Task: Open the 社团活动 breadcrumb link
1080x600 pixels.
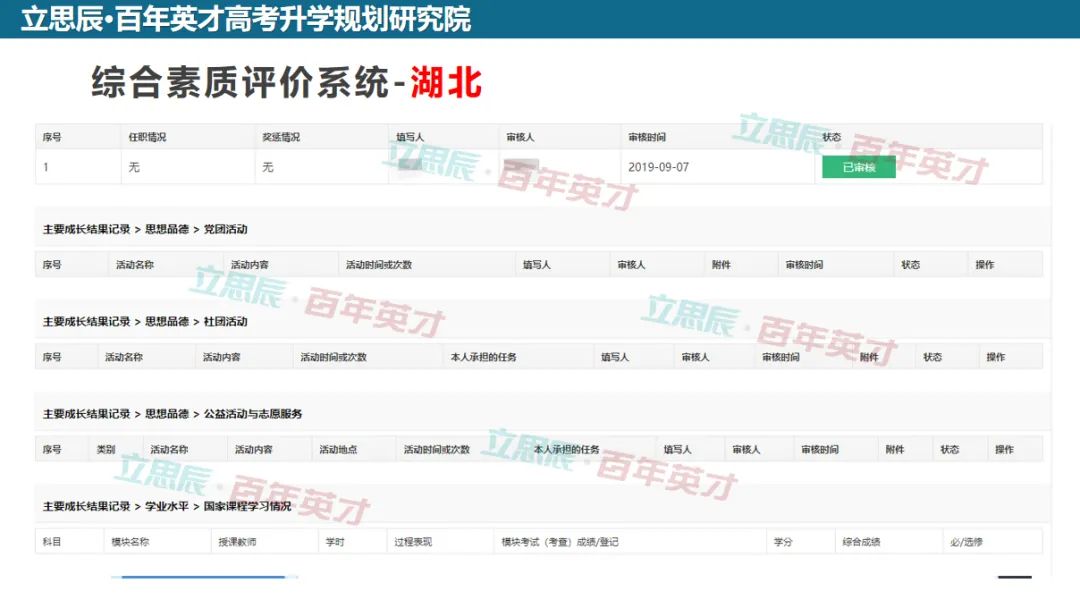Action: pos(225,321)
